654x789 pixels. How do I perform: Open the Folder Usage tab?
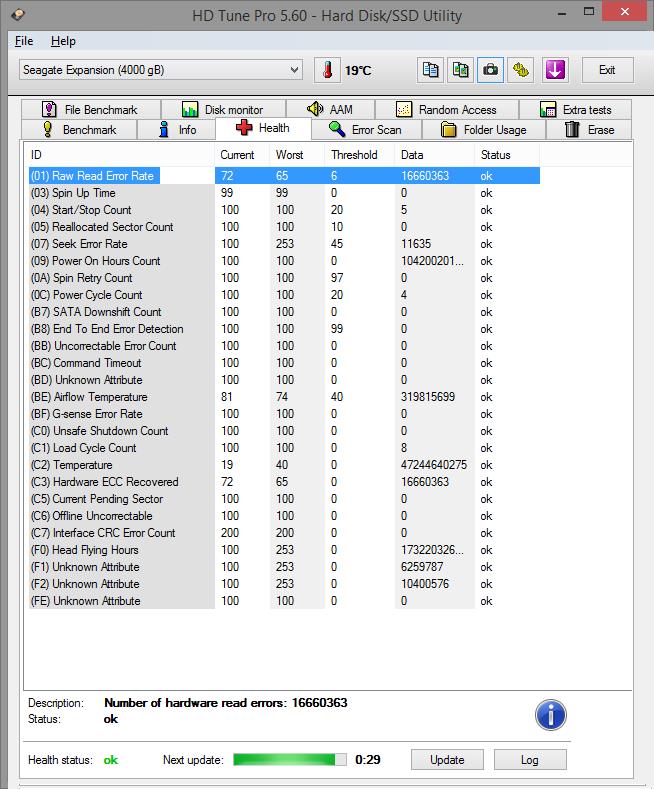click(x=484, y=129)
